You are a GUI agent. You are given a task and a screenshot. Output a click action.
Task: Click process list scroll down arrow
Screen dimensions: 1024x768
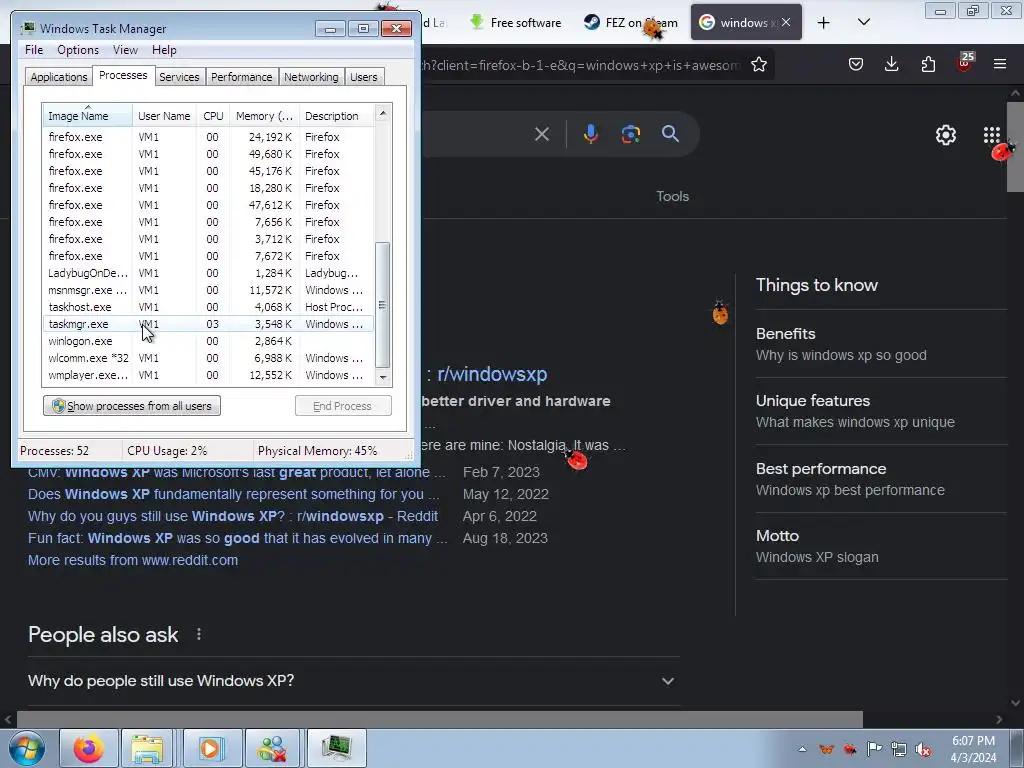(383, 377)
